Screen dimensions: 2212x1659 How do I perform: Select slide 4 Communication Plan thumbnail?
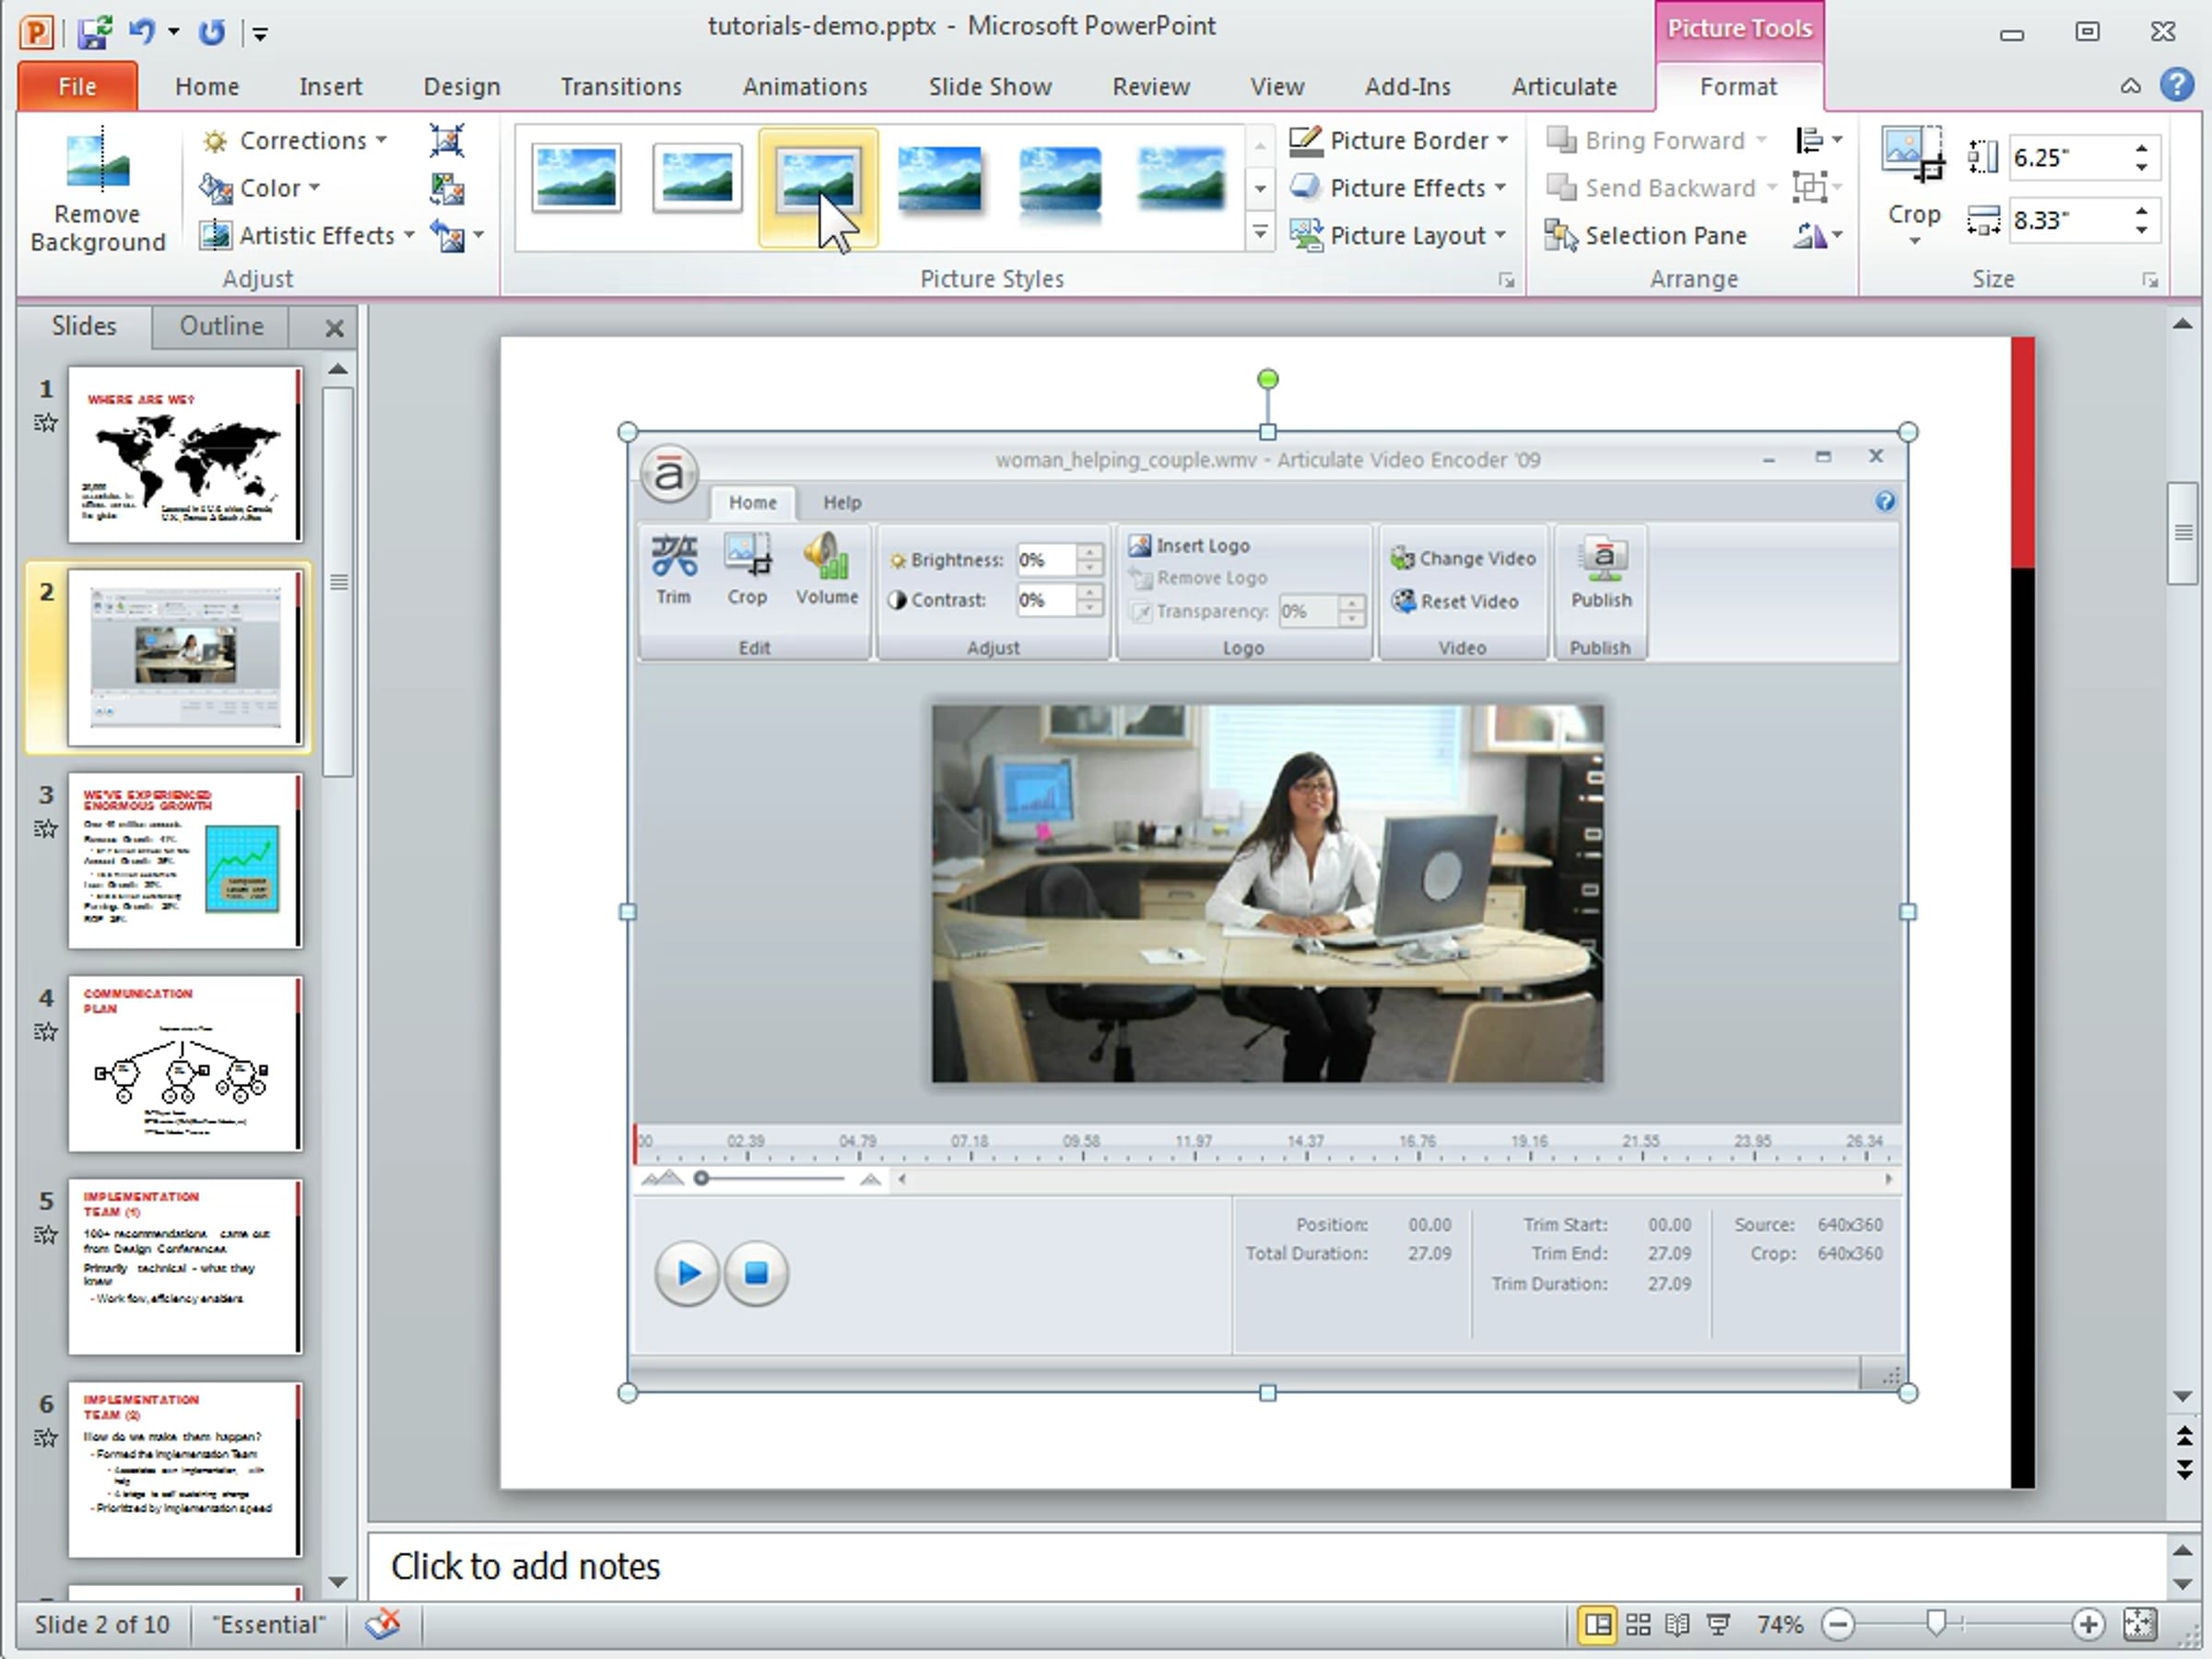click(x=184, y=1064)
